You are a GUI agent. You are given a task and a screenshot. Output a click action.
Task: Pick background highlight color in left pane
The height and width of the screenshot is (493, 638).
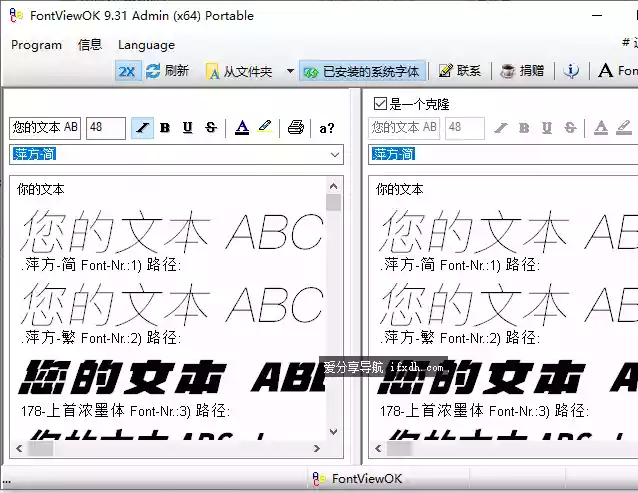click(x=265, y=127)
